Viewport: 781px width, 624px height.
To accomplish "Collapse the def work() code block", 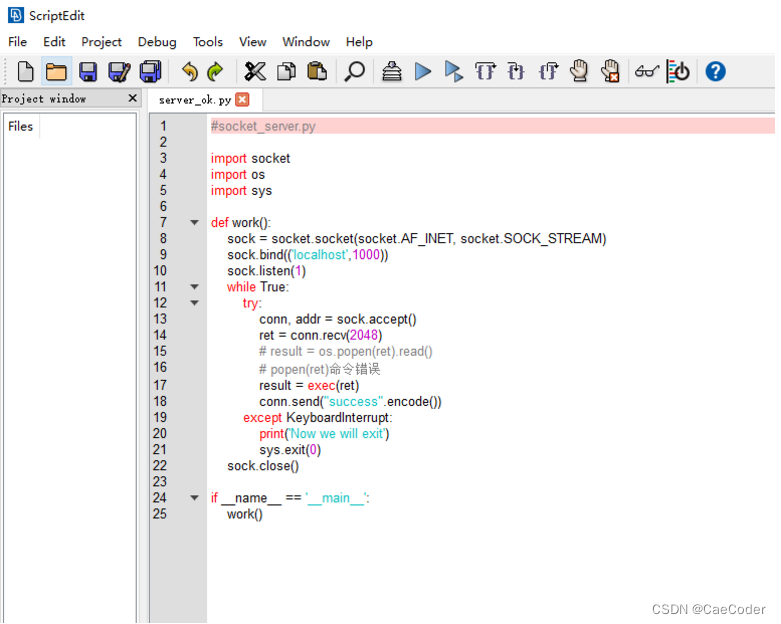I will click(x=194, y=223).
